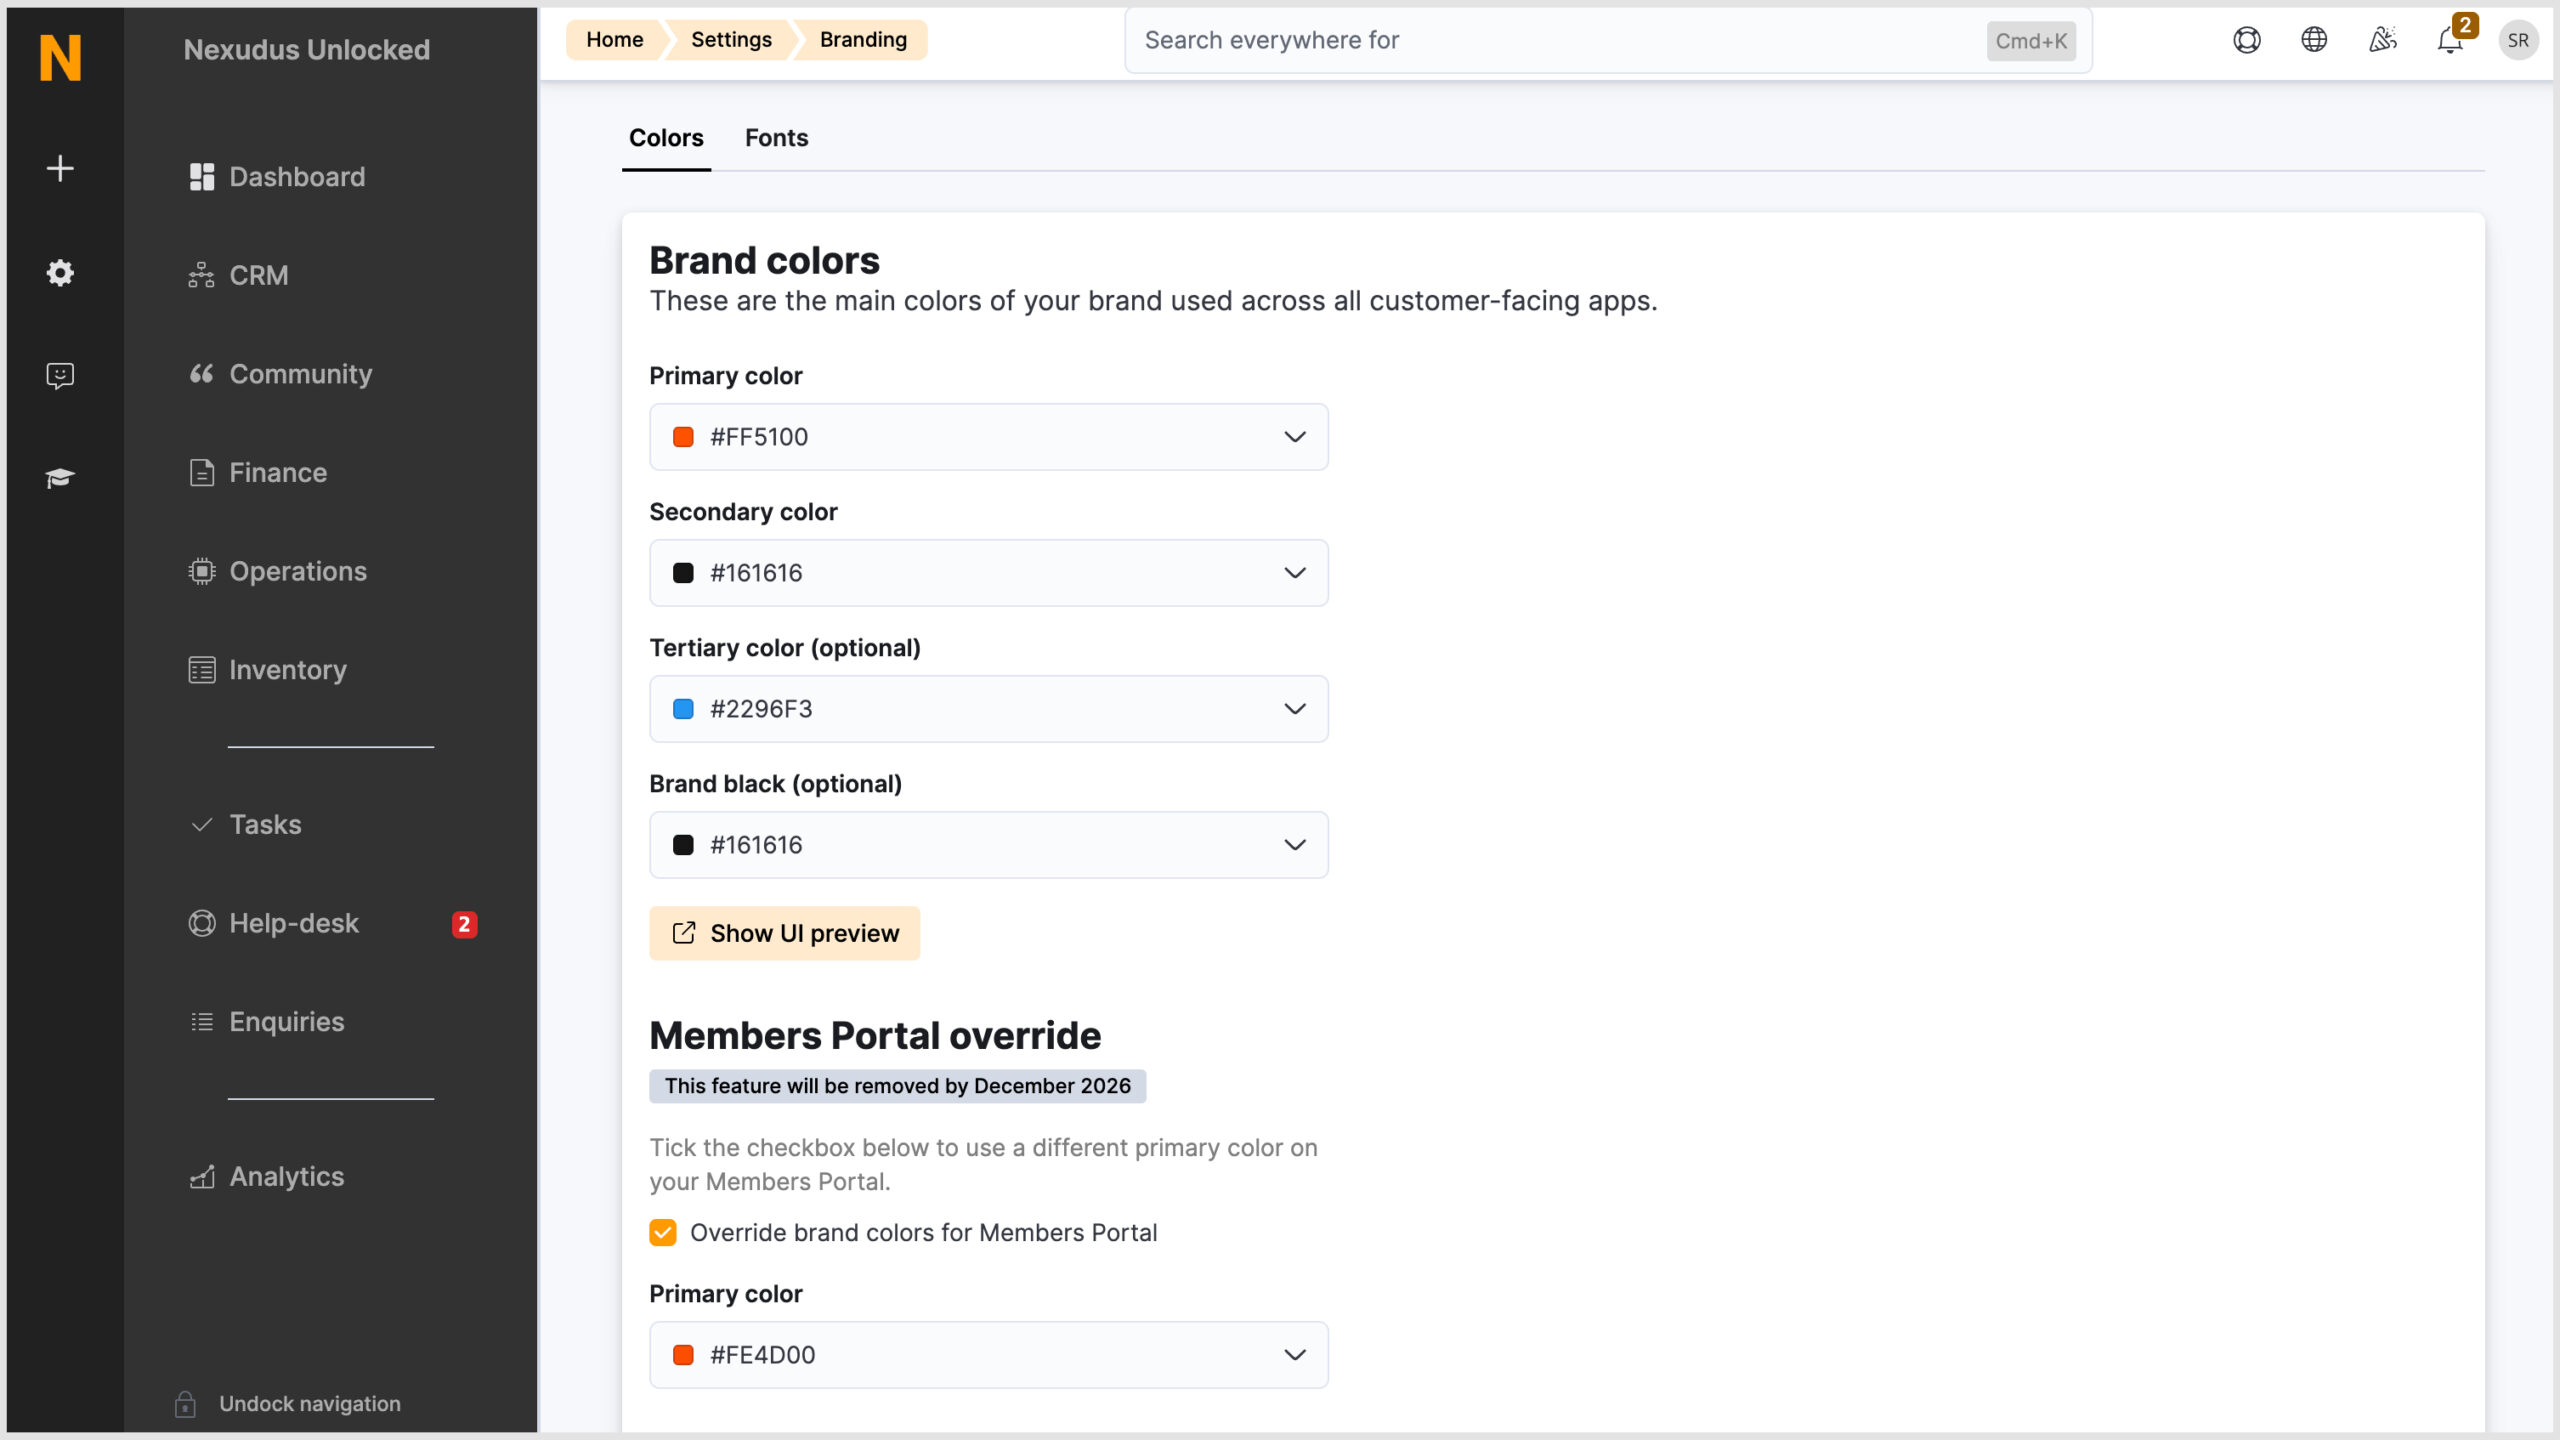Click the notification count badge 2
Viewport: 2560px width, 1440px height.
[2465, 25]
